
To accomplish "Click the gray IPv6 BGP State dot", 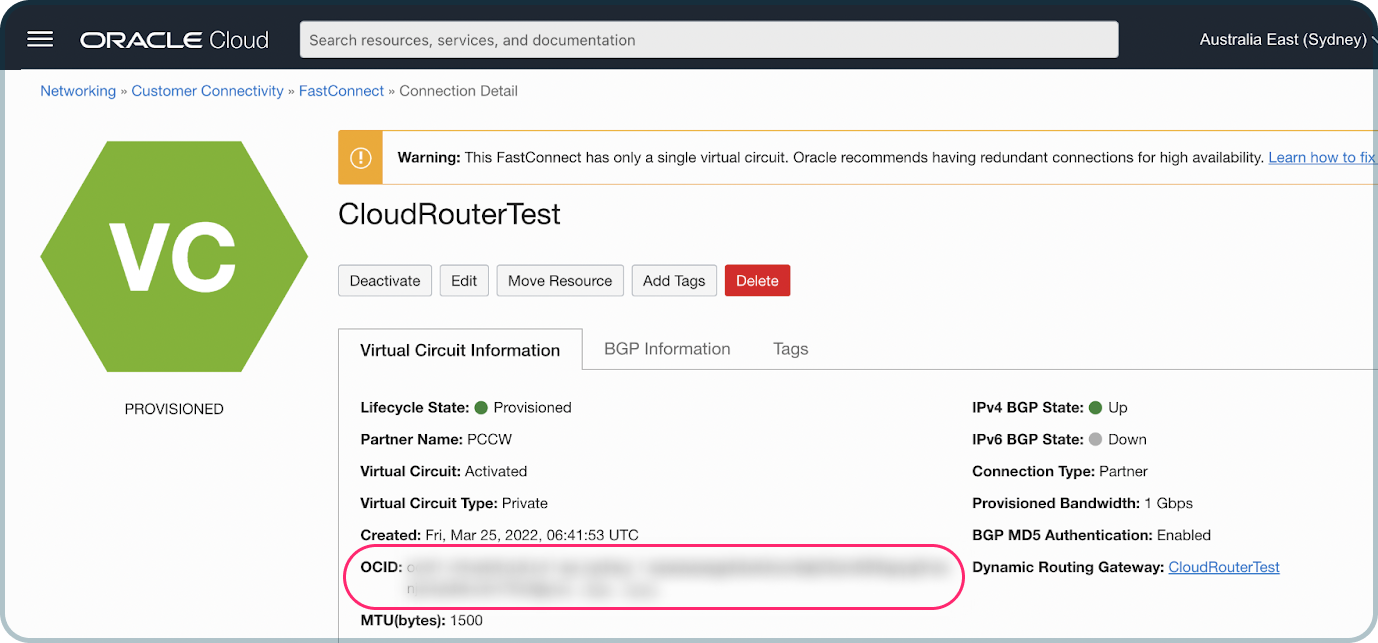I will tap(1095, 440).
